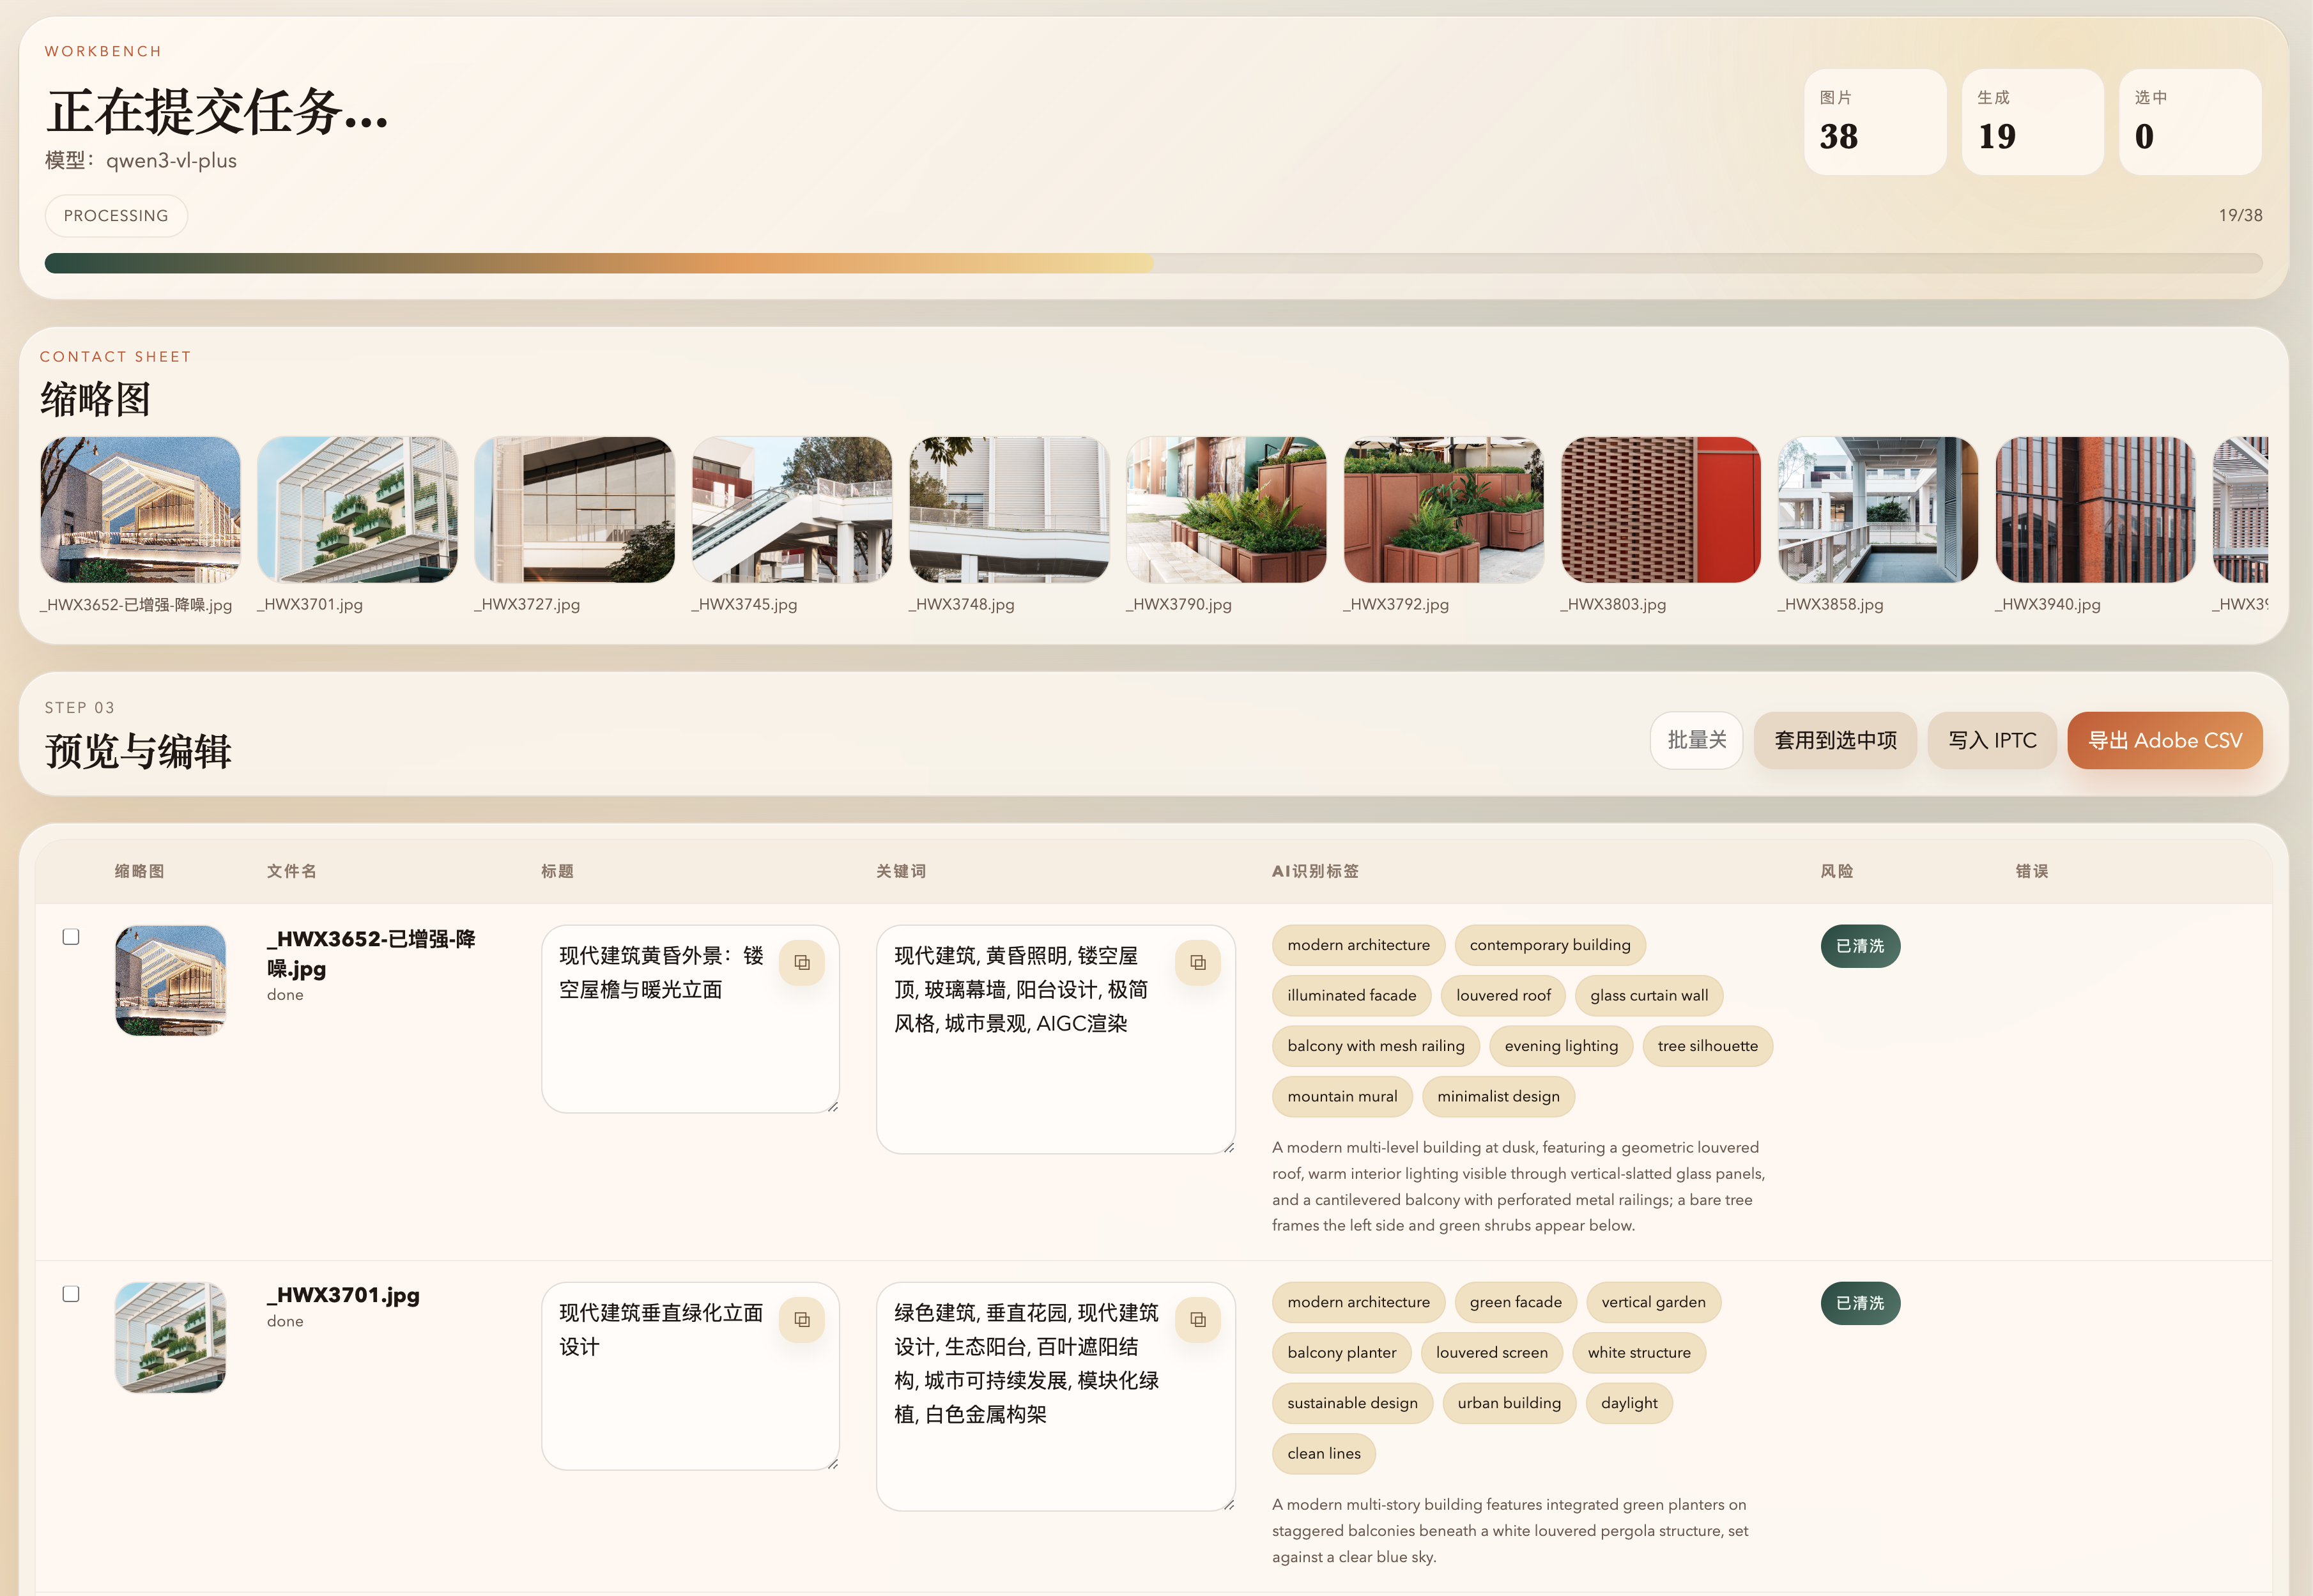Copy keywords of _HWX3652 row
The width and height of the screenshot is (2313, 1596).
1197,962
